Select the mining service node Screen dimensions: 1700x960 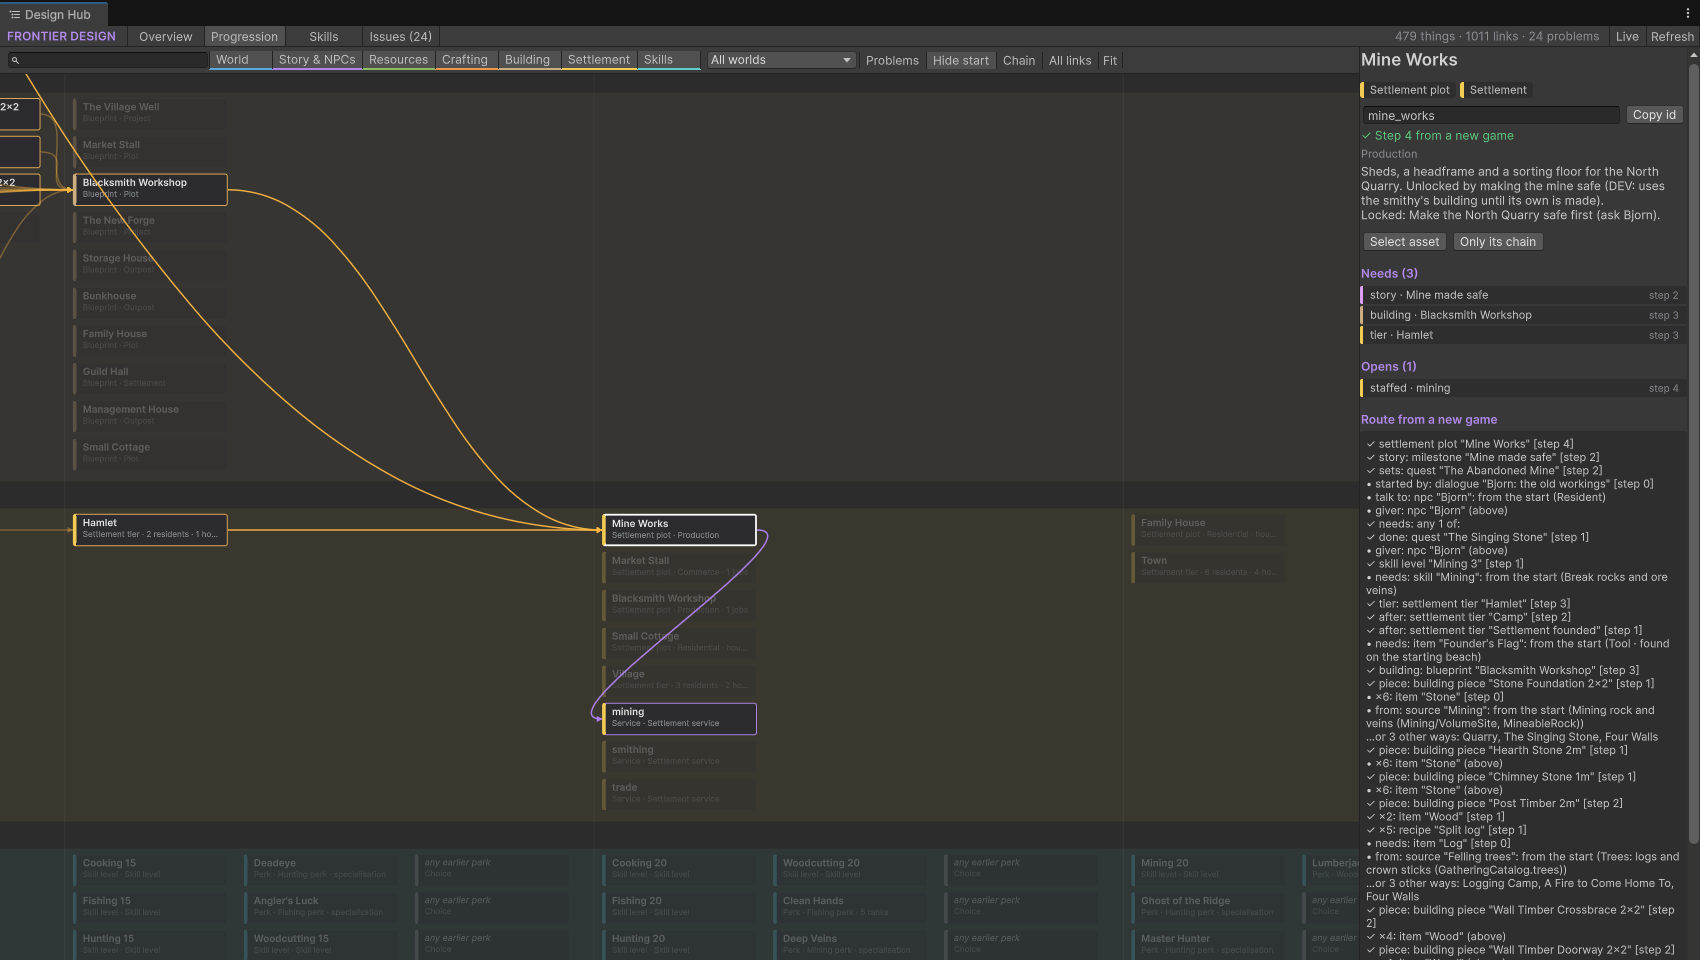click(679, 718)
